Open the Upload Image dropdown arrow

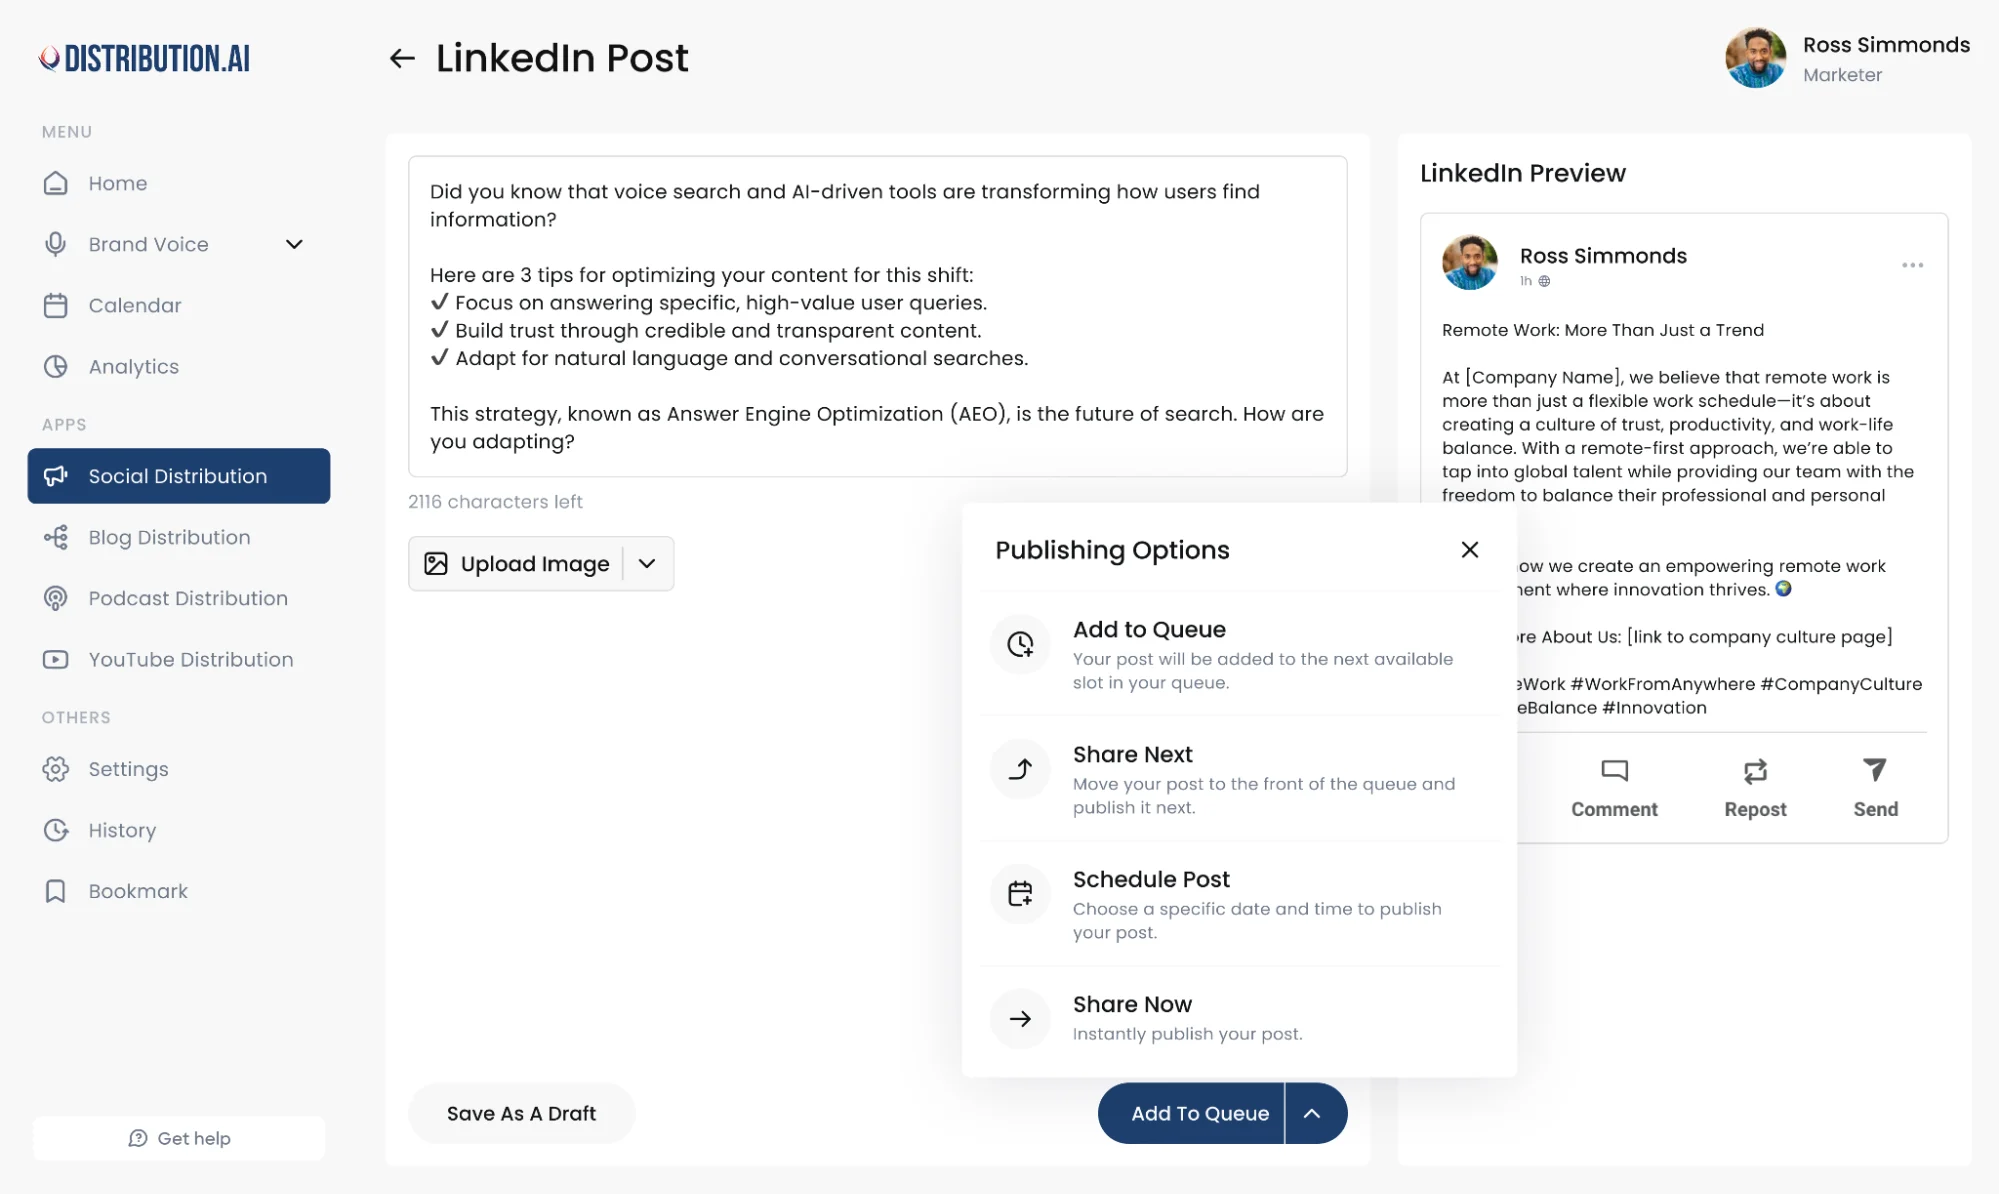[647, 564]
